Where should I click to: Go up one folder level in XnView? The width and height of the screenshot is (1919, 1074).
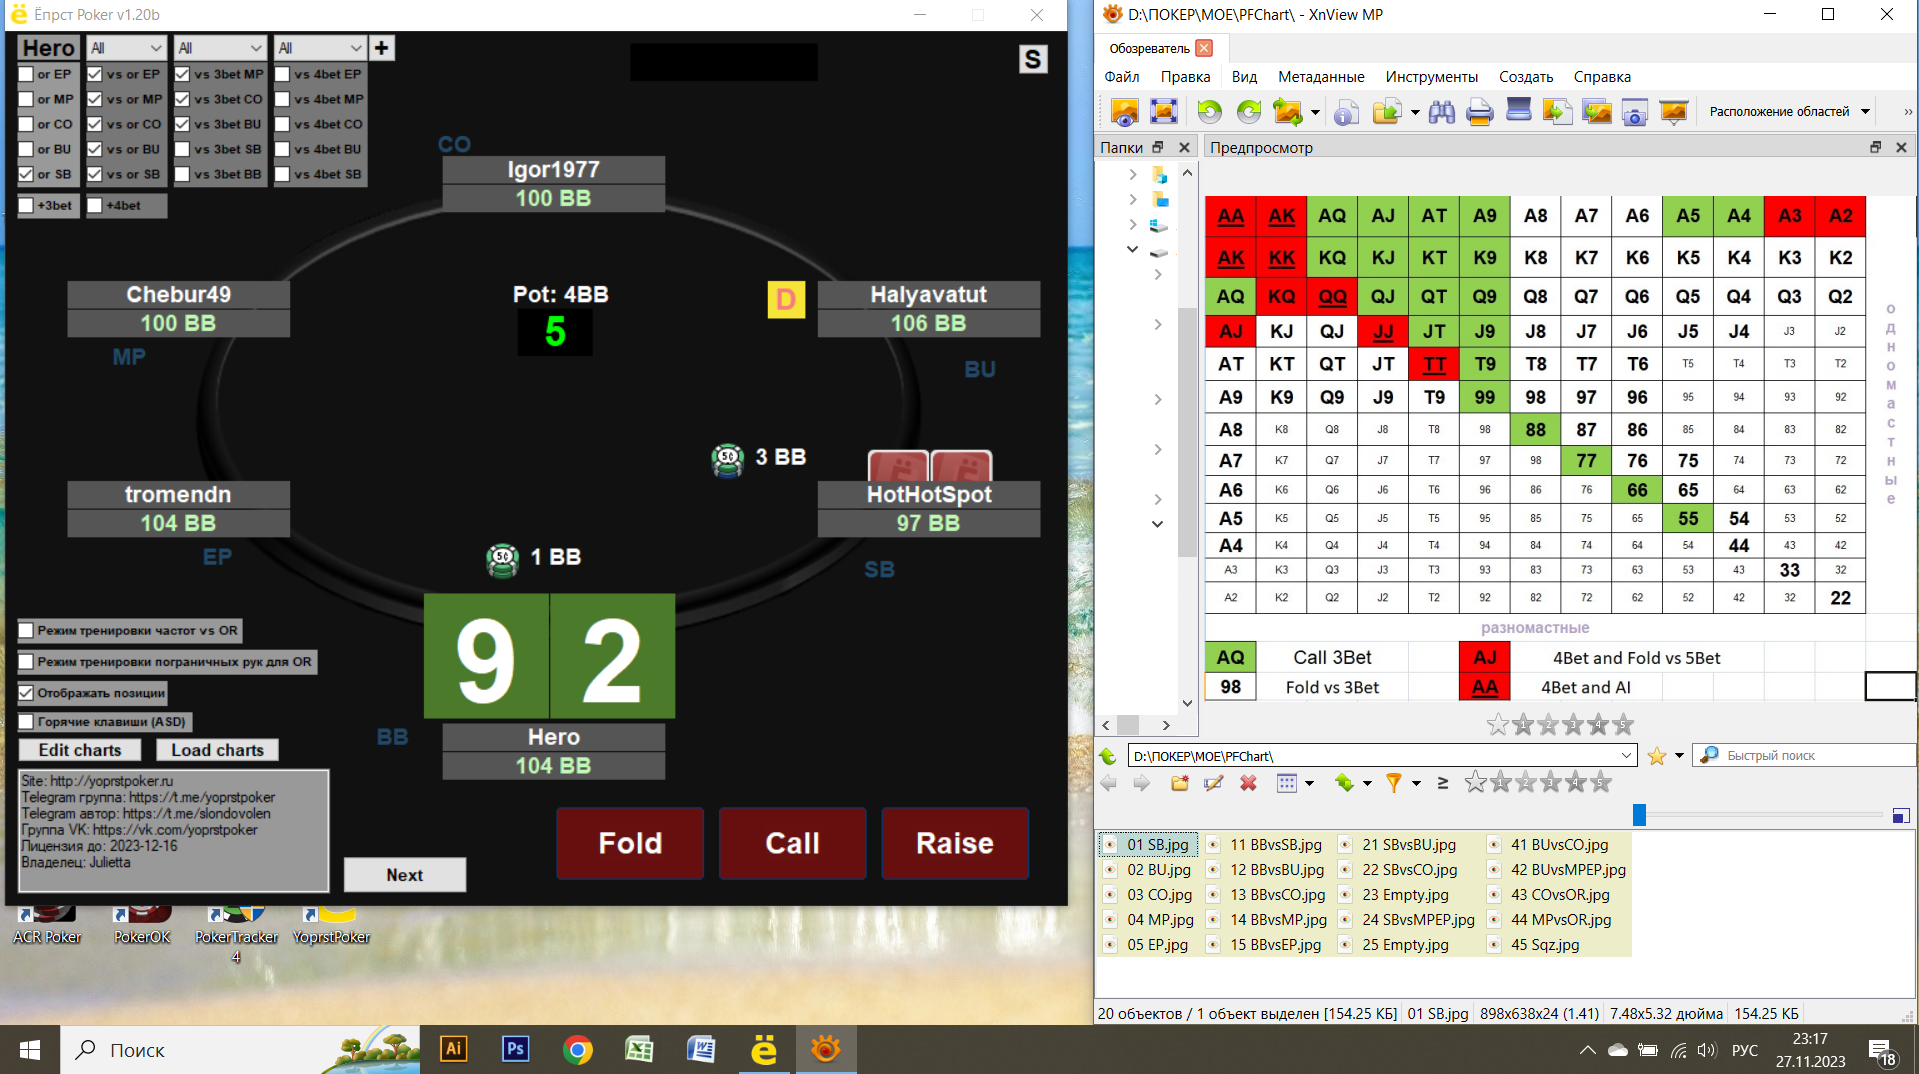[x=1108, y=756]
